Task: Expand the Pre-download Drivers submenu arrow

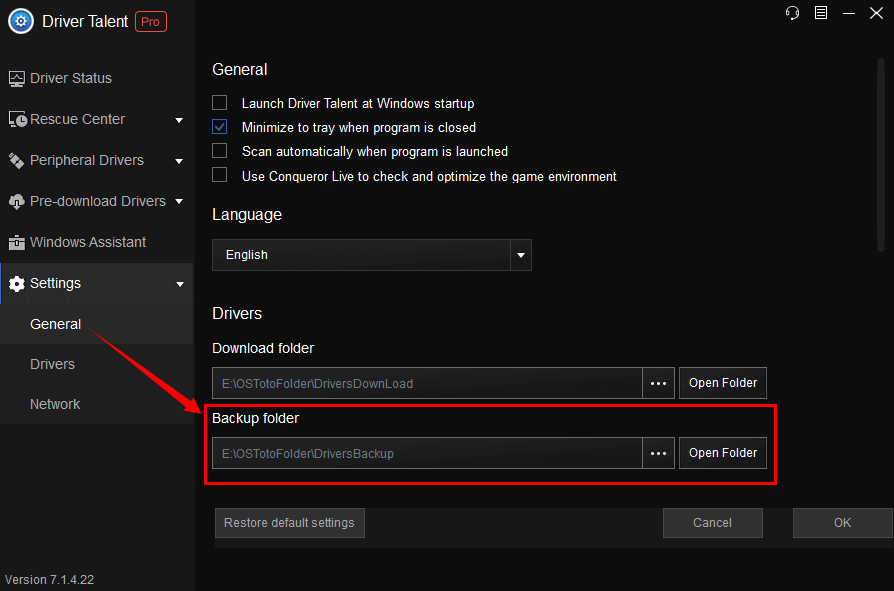Action: click(x=179, y=201)
